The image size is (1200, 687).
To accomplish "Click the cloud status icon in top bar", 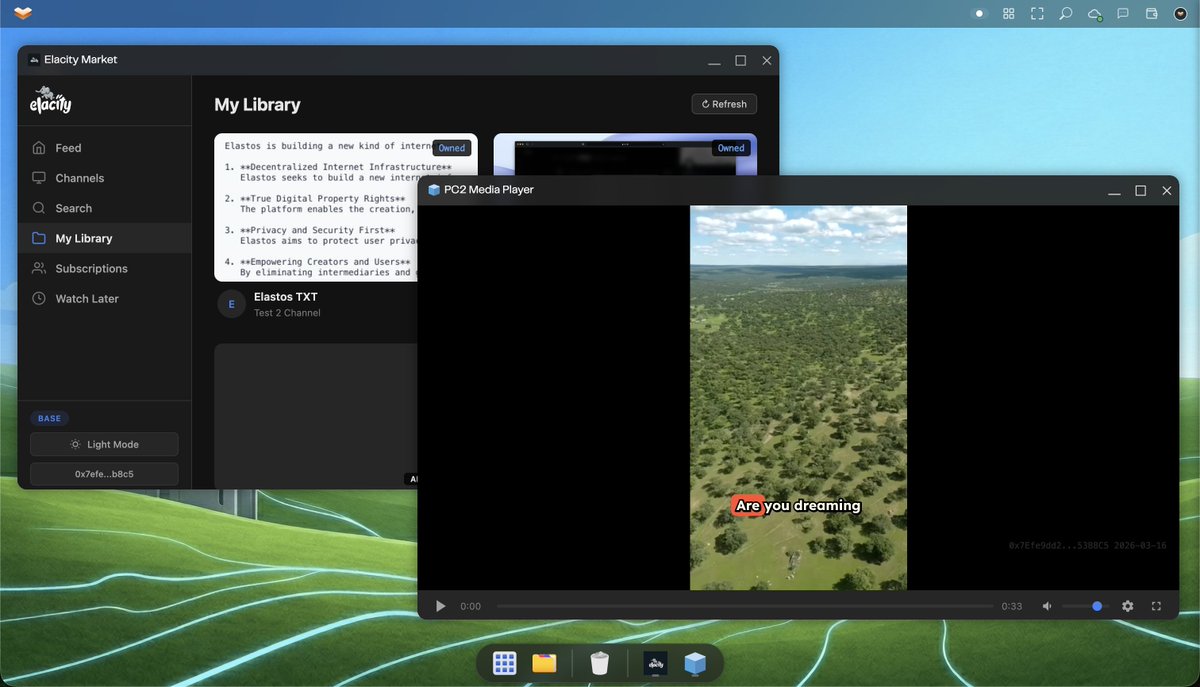I will [x=1095, y=14].
